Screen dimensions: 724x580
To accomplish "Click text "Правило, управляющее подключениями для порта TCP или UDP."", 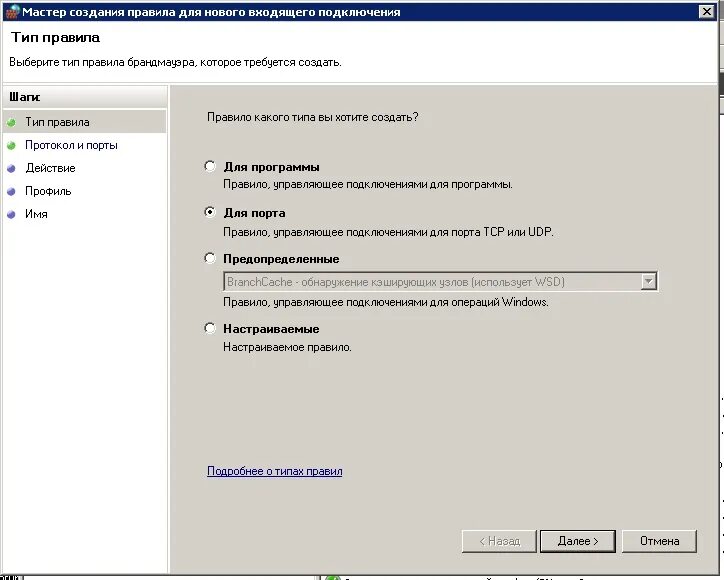I will click(388, 232).
